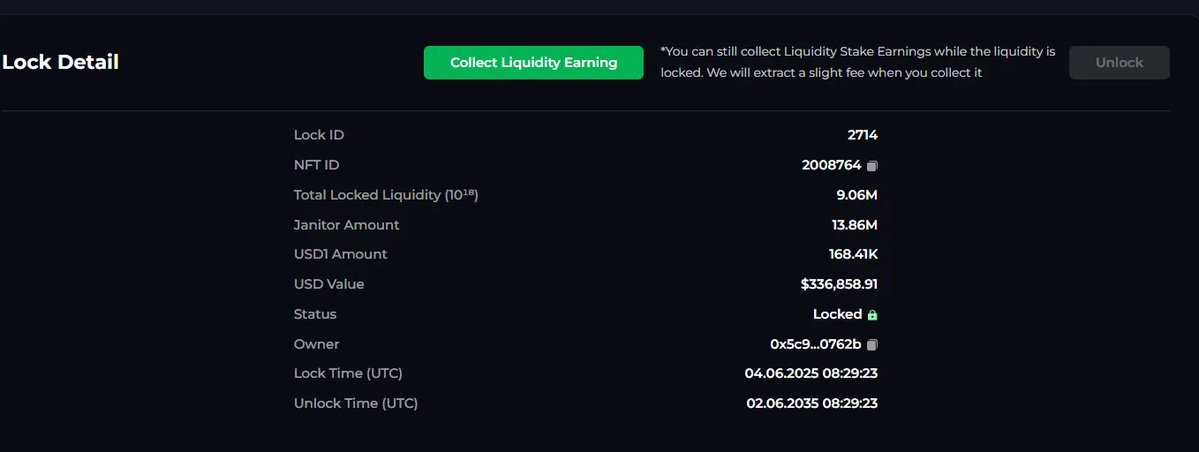The height and width of the screenshot is (452, 1199).
Task: Select the Lock Time 04.06.2025 08:29:23
Action: [x=811, y=373]
